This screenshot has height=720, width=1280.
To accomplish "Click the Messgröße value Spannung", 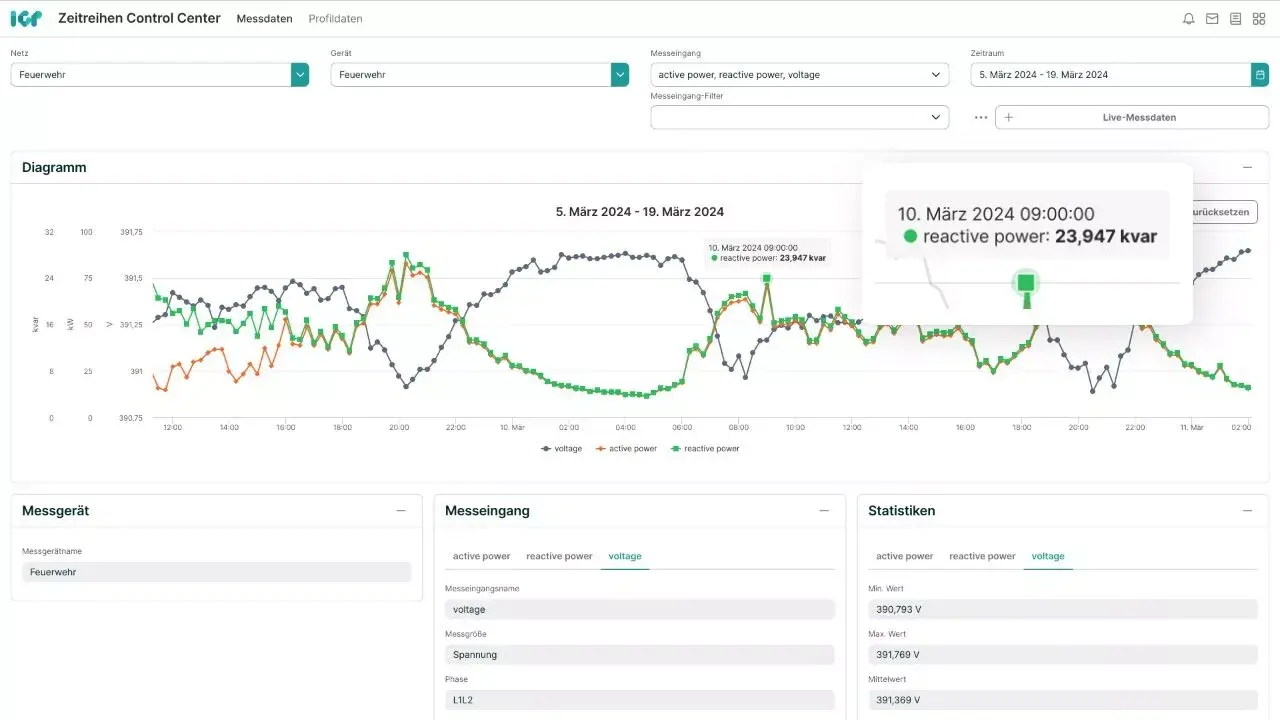I will [640, 655].
